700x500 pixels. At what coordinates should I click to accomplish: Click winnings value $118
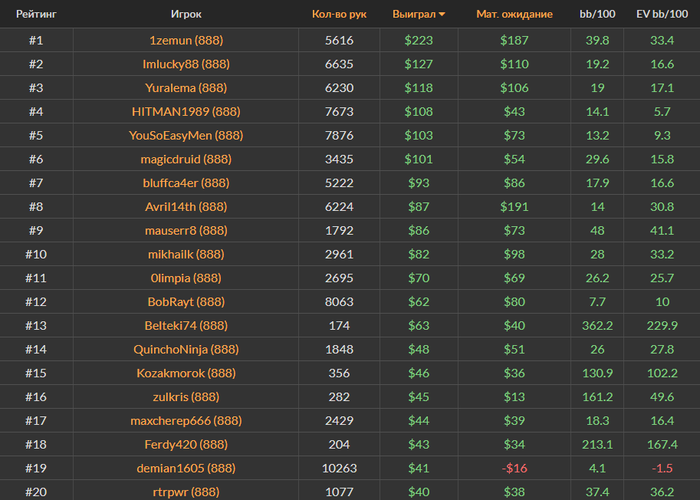(x=419, y=88)
